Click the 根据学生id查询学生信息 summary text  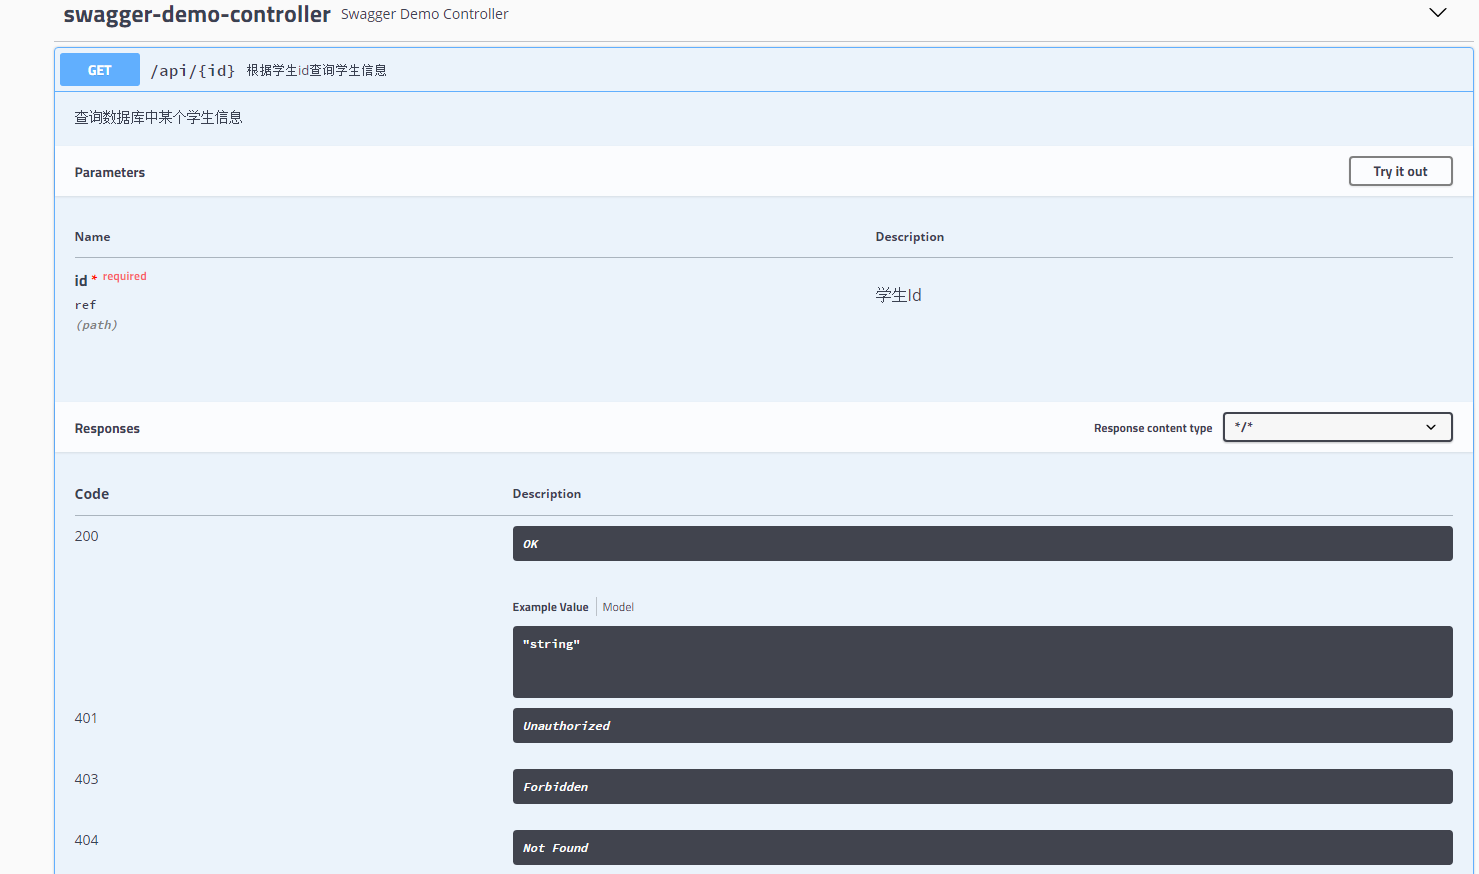pos(317,70)
